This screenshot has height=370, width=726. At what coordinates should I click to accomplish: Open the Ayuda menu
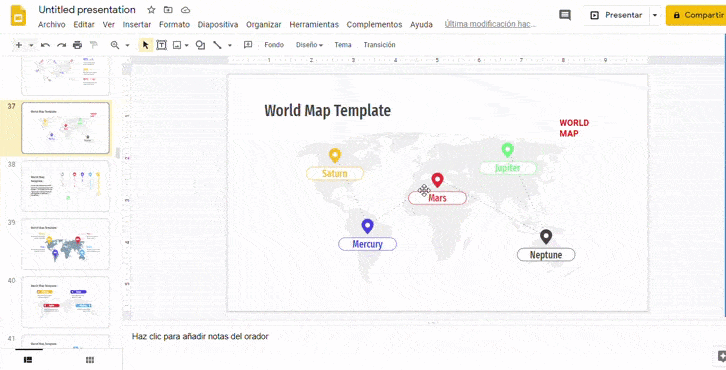click(x=421, y=25)
